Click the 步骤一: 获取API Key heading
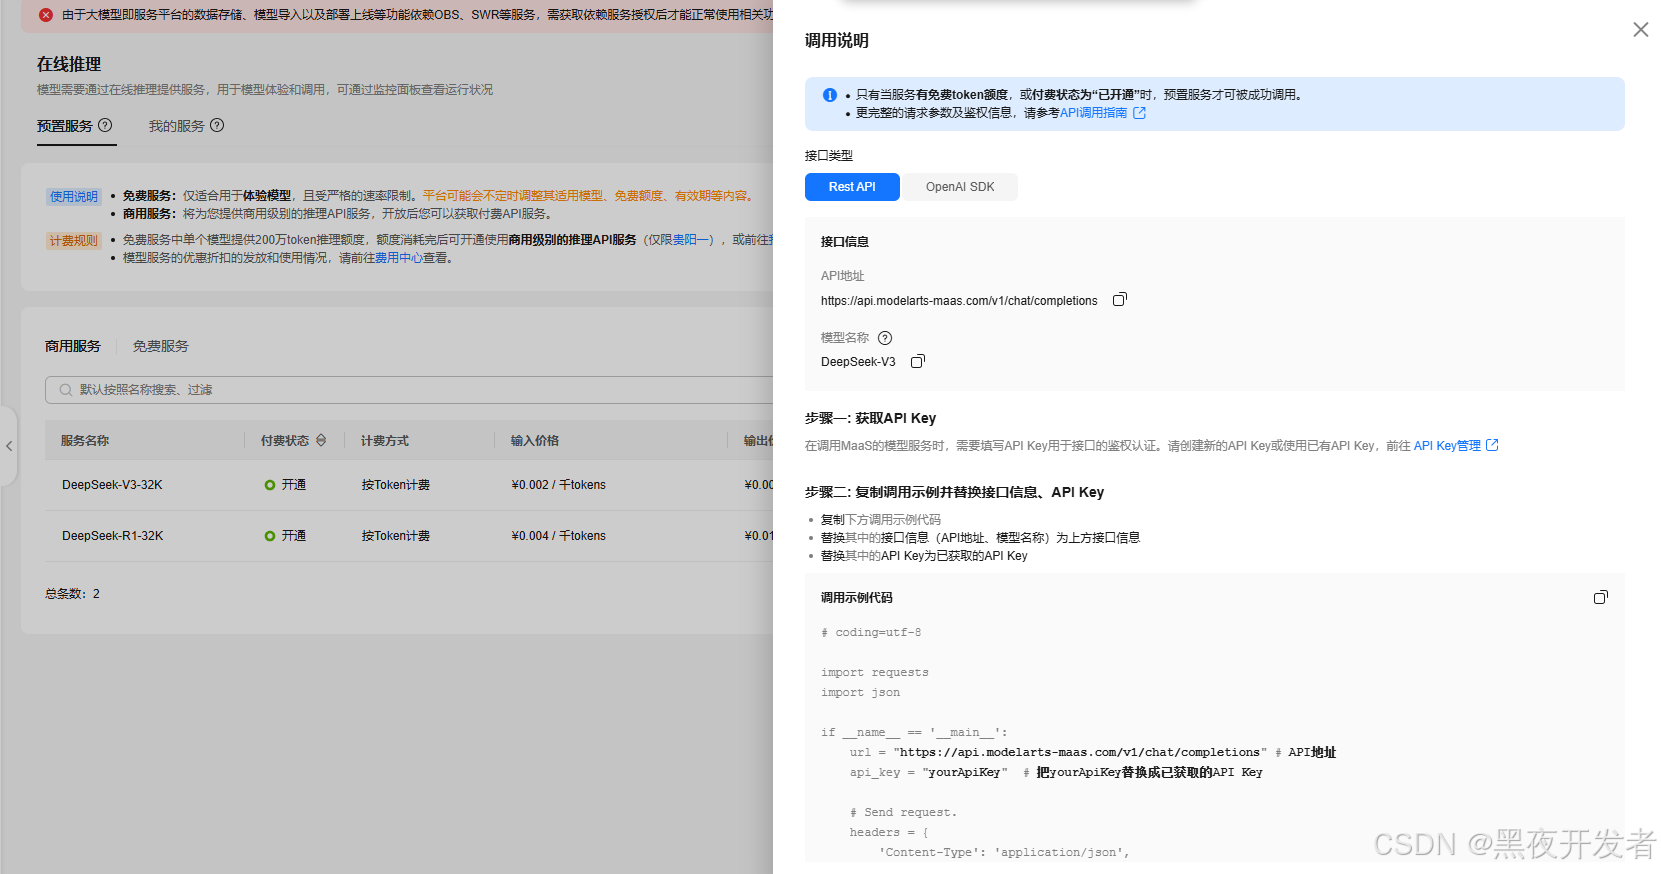 pyautogui.click(x=870, y=418)
